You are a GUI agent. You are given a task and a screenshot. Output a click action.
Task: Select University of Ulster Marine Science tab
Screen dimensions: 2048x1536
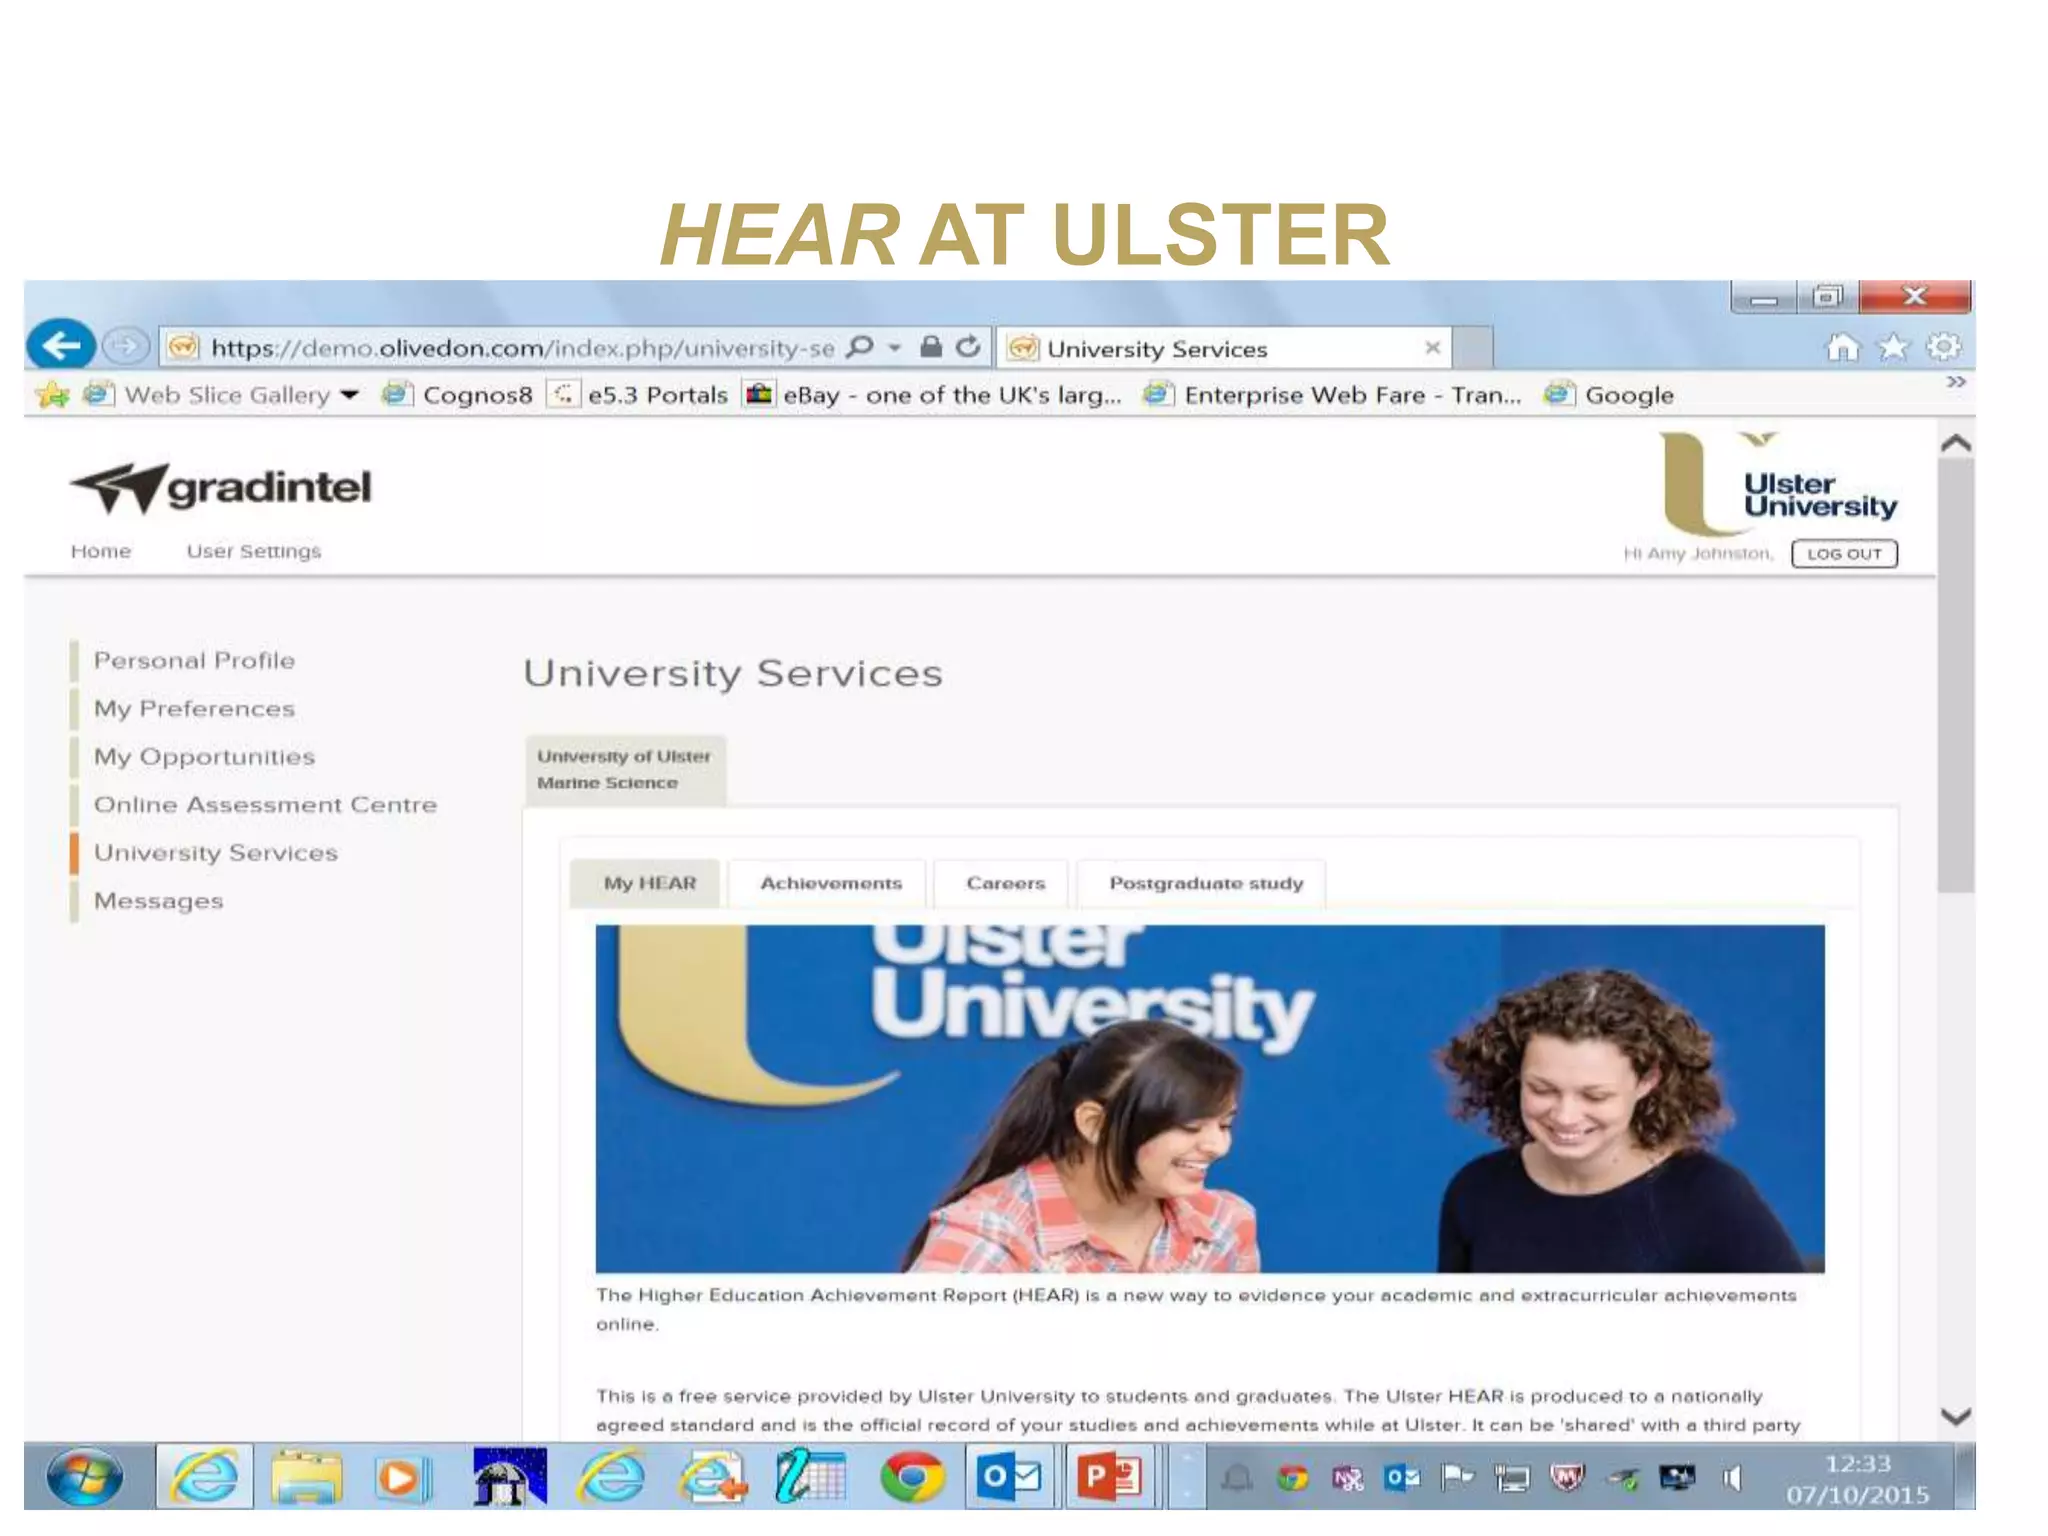pyautogui.click(x=625, y=769)
